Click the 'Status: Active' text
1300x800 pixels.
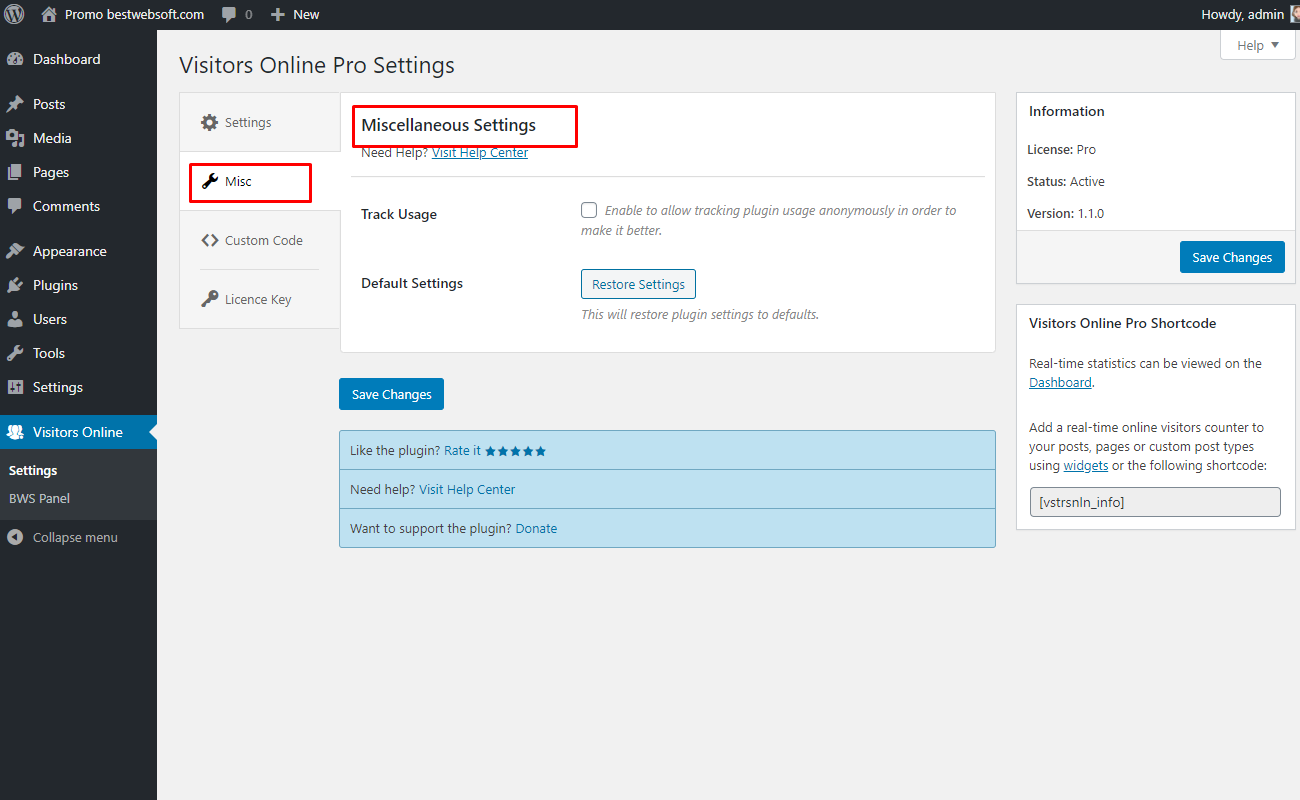point(1066,181)
